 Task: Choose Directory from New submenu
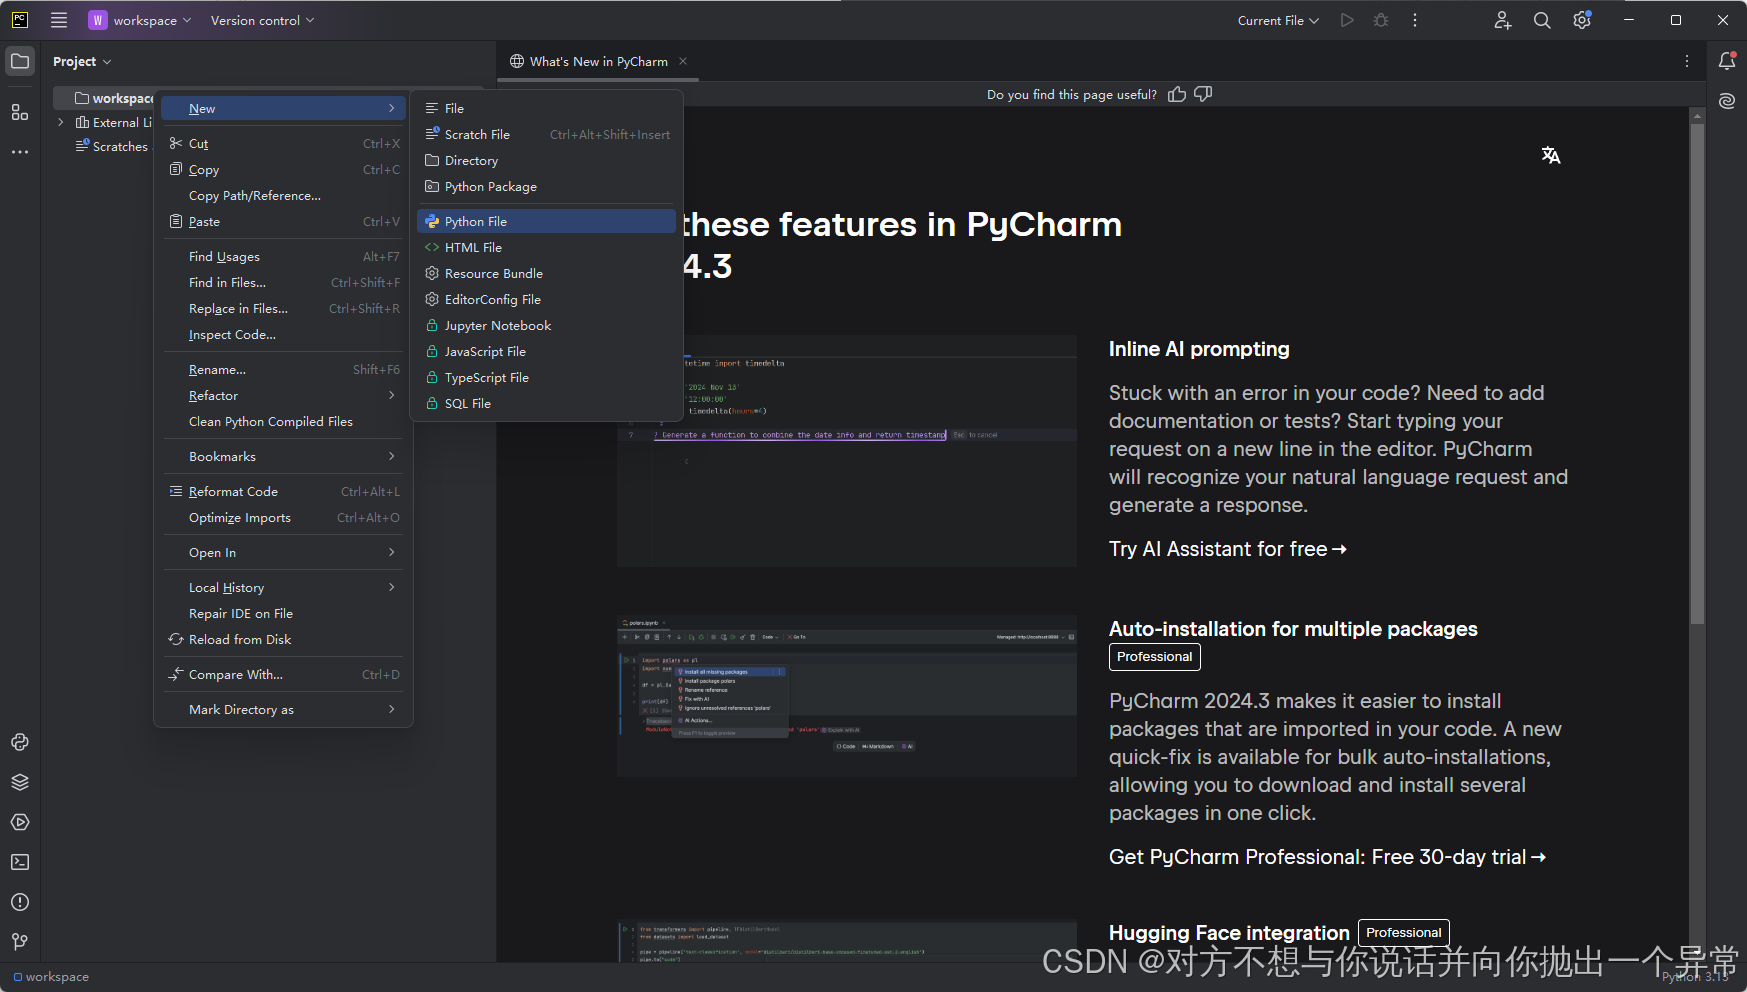click(547, 161)
